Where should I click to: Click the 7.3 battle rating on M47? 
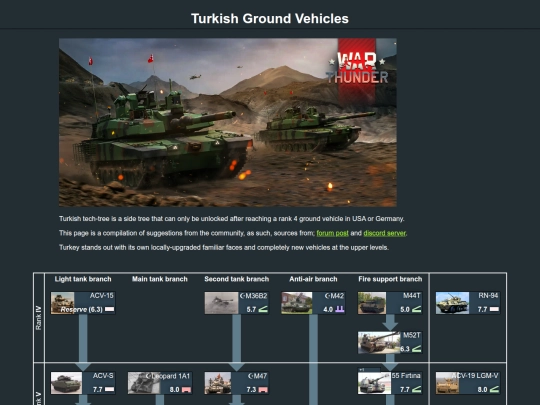251,390
